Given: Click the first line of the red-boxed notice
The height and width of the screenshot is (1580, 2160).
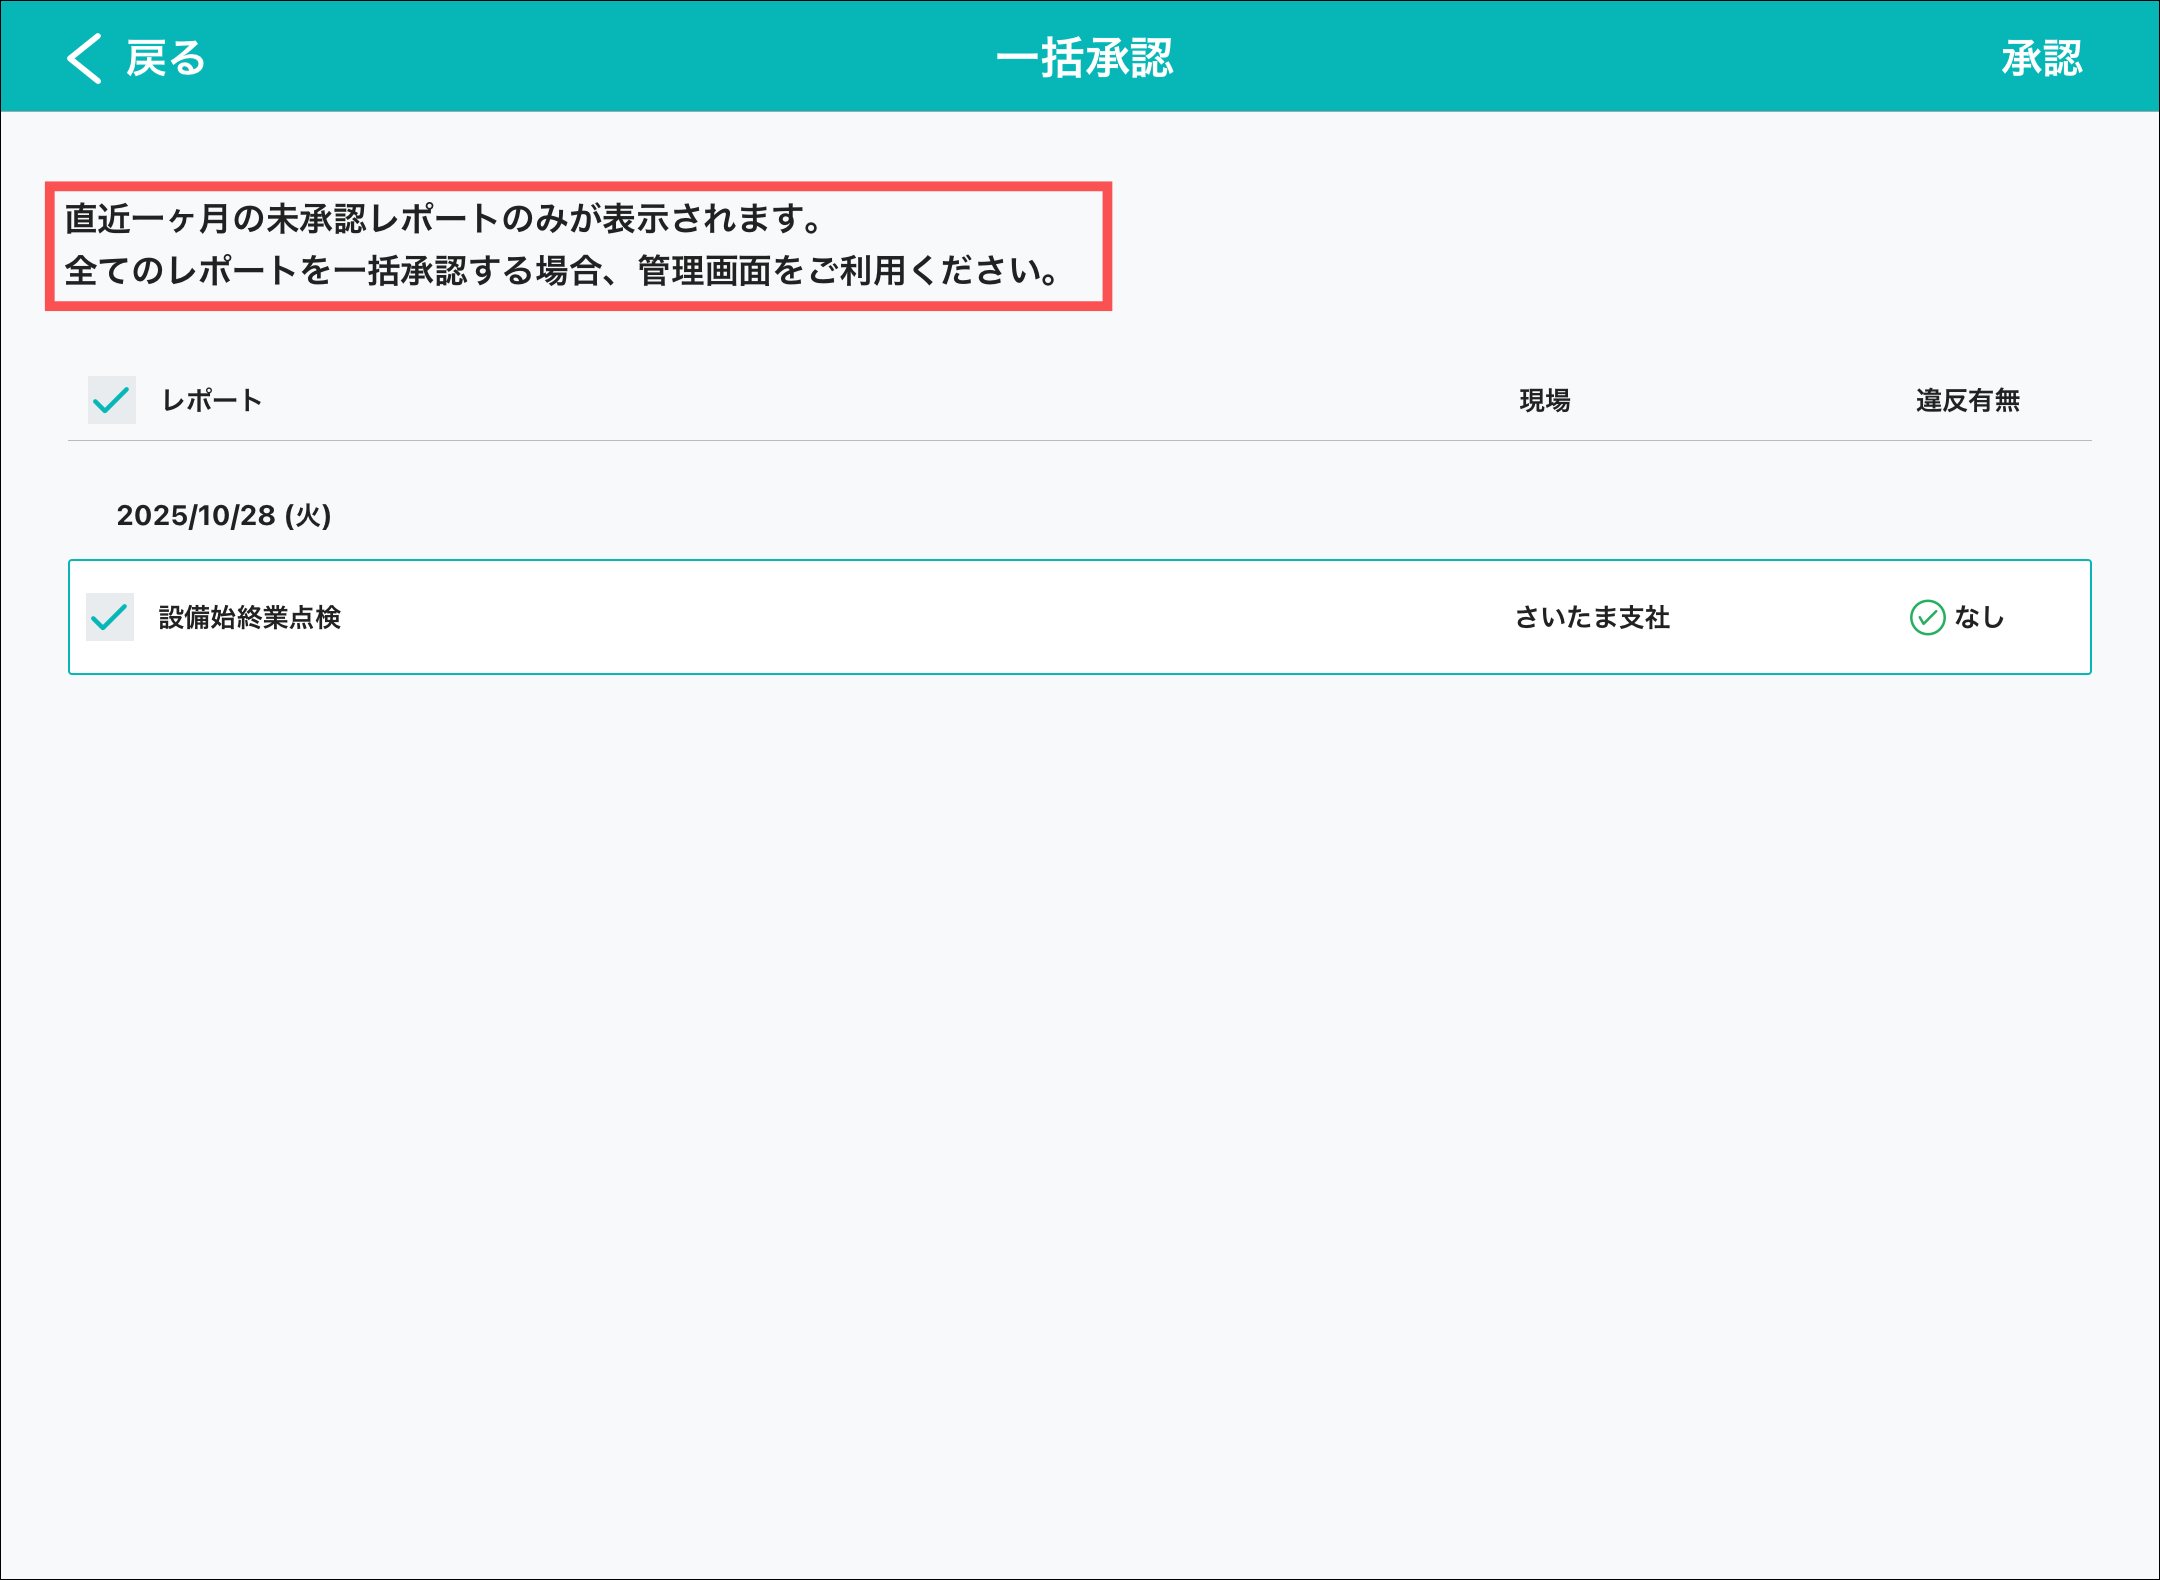Looking at the screenshot, I should [444, 219].
